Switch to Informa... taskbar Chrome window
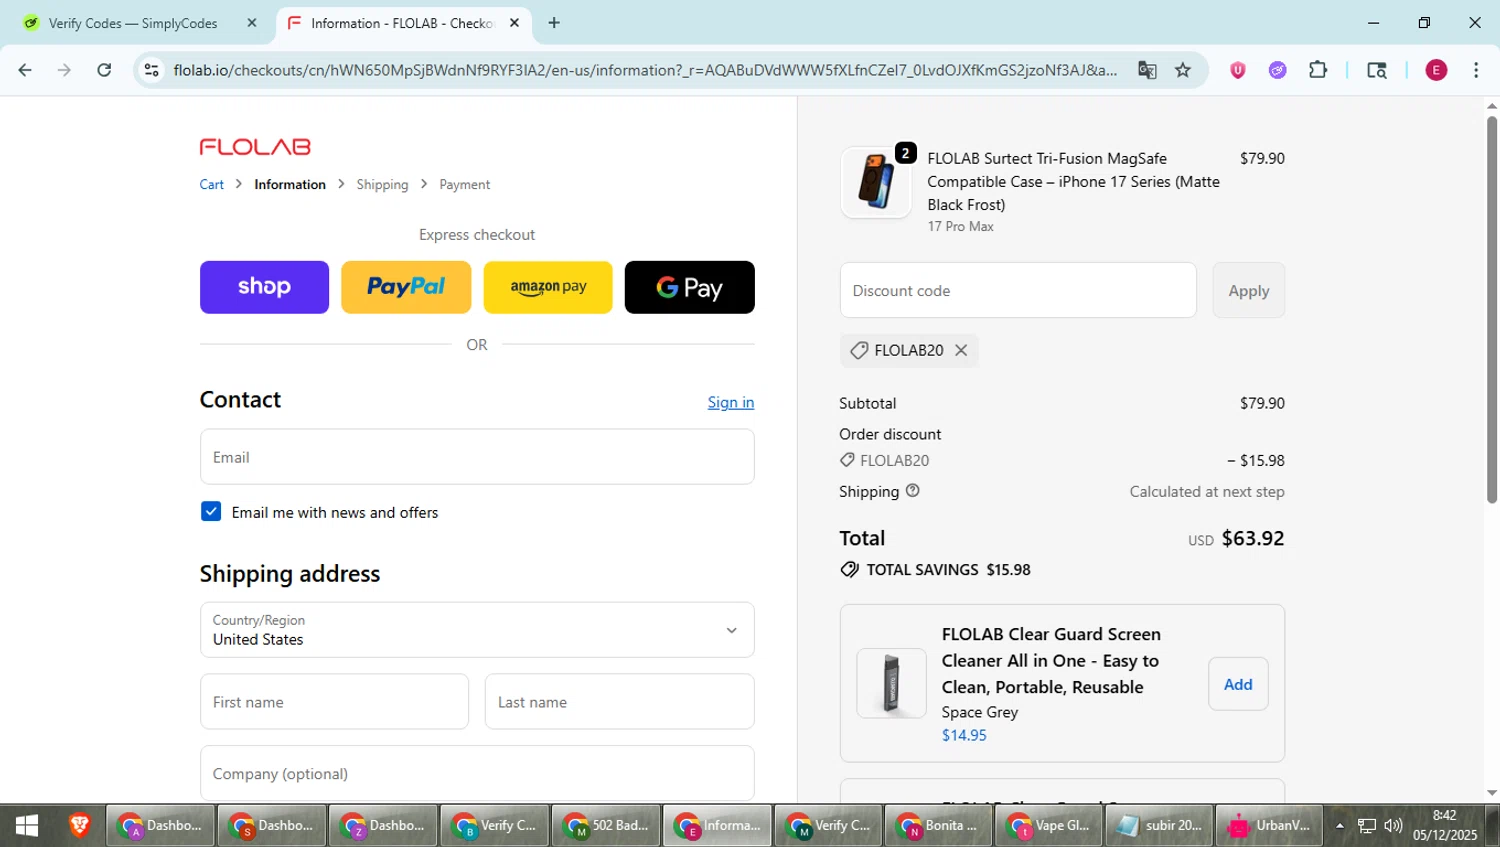The width and height of the screenshot is (1500, 847). coord(717,826)
